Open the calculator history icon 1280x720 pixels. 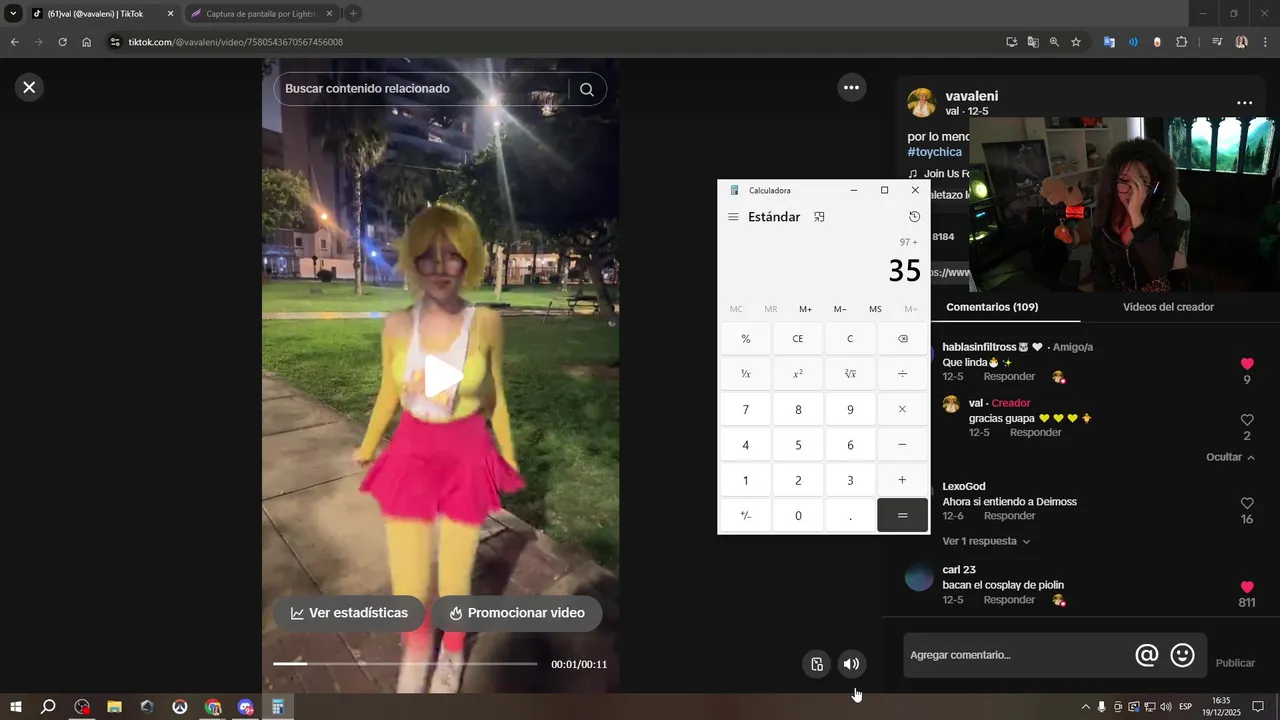click(x=914, y=217)
